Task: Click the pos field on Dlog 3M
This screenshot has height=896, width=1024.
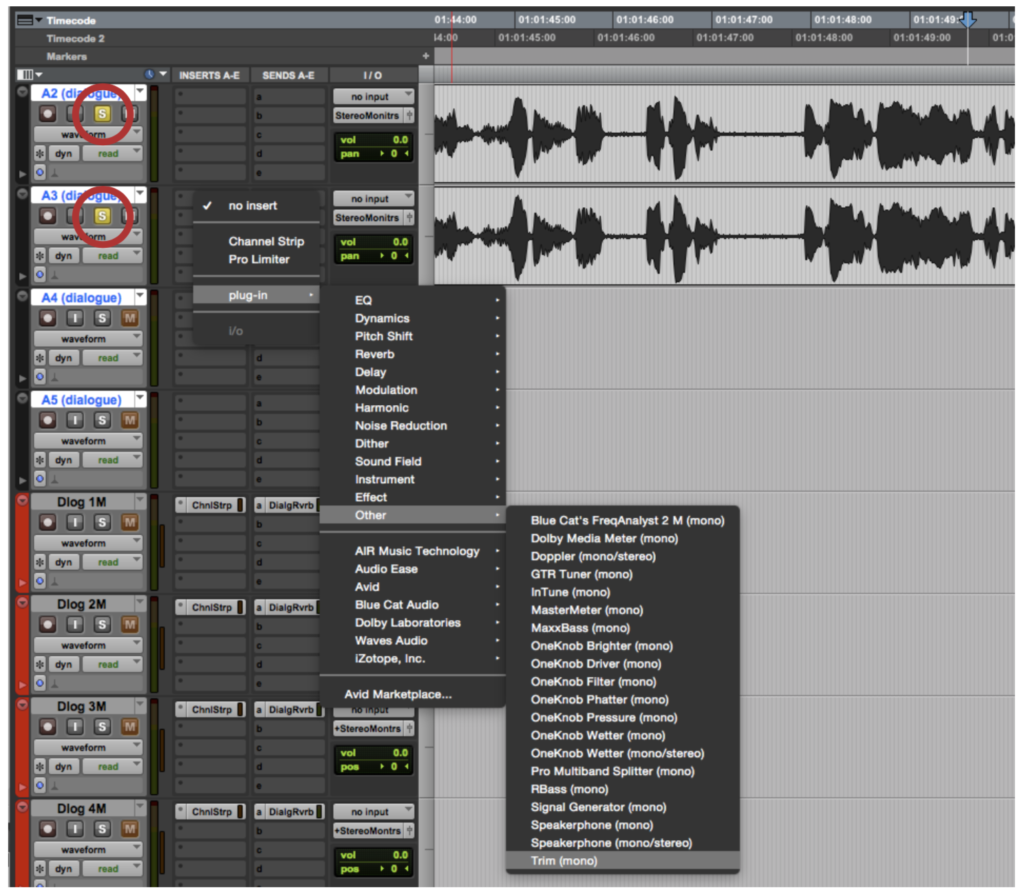Action: pos(374,767)
